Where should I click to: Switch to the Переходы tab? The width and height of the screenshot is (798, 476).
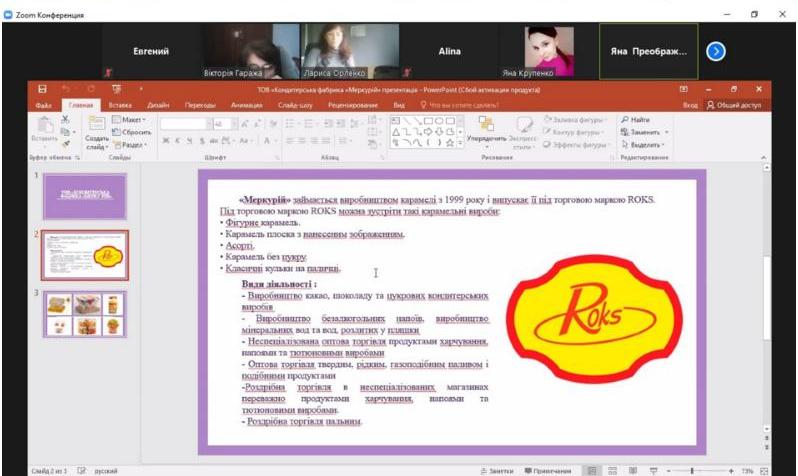[x=201, y=105]
